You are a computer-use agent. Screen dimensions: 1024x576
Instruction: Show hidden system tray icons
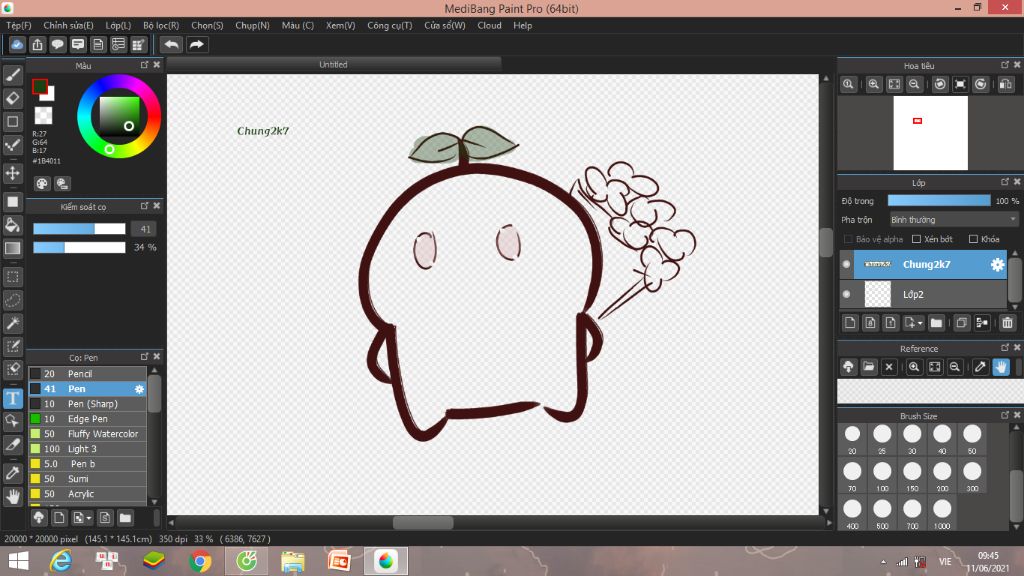[883, 562]
